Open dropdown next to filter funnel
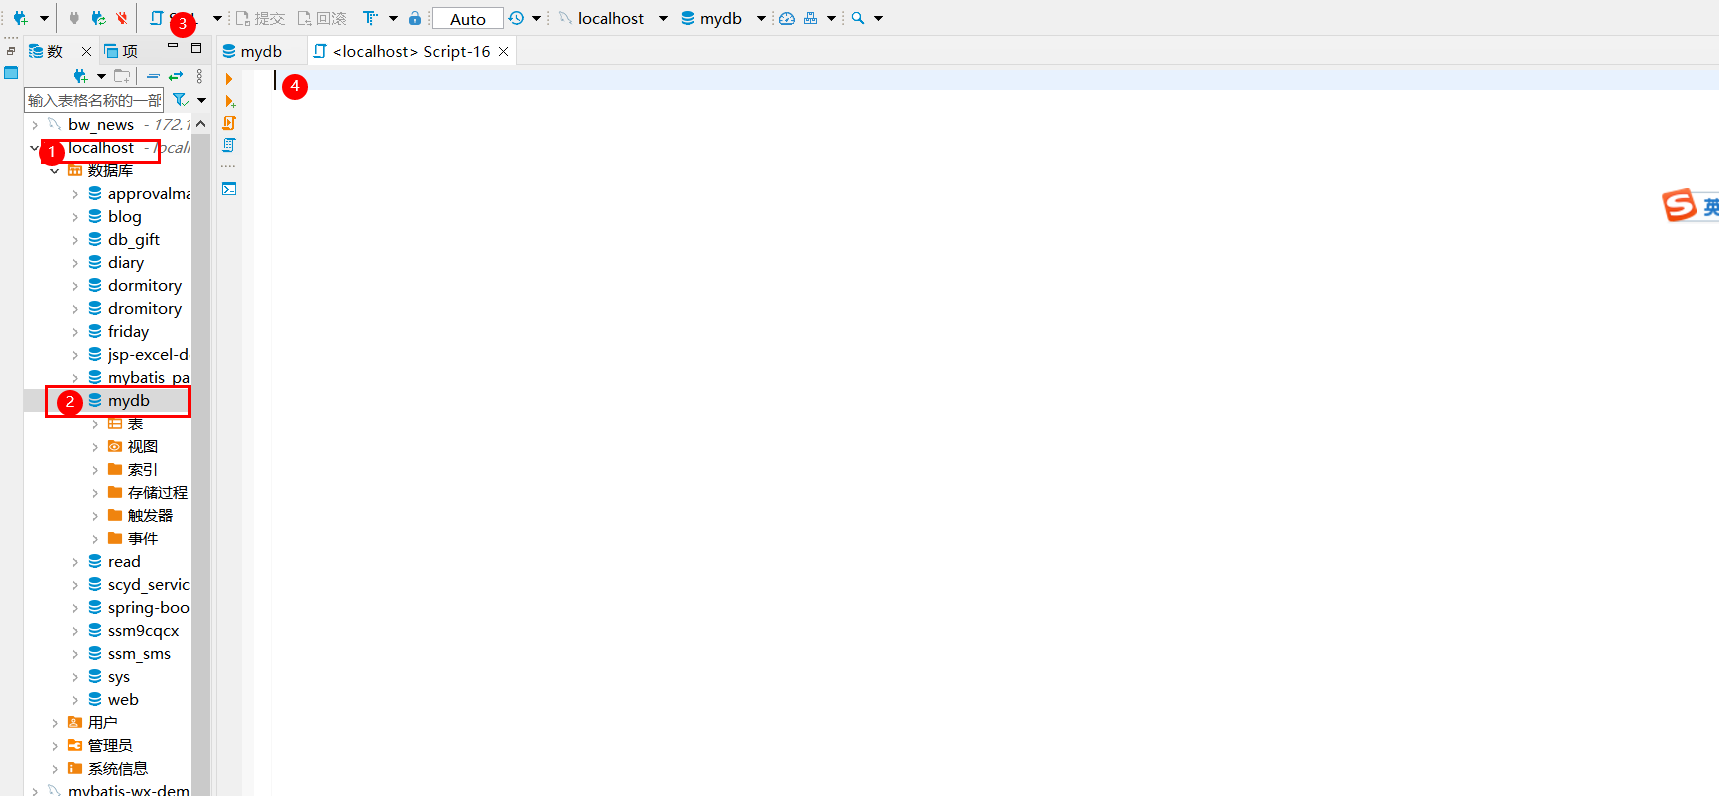Image resolution: width=1719 pixels, height=796 pixels. coord(201,100)
